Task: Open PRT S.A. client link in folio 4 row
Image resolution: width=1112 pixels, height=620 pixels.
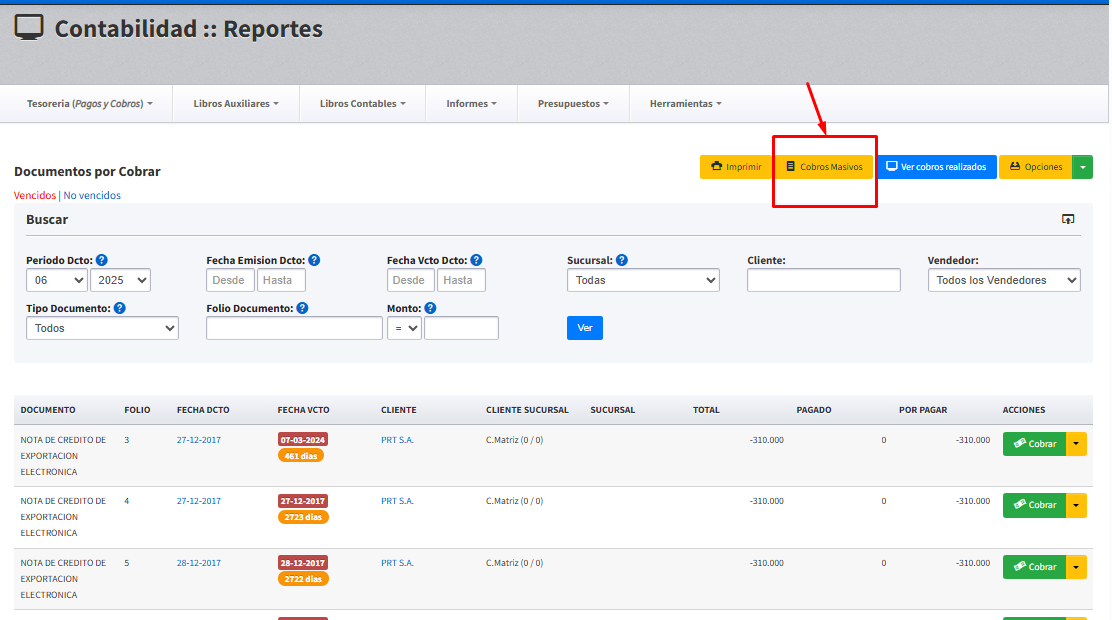Action: [x=397, y=501]
